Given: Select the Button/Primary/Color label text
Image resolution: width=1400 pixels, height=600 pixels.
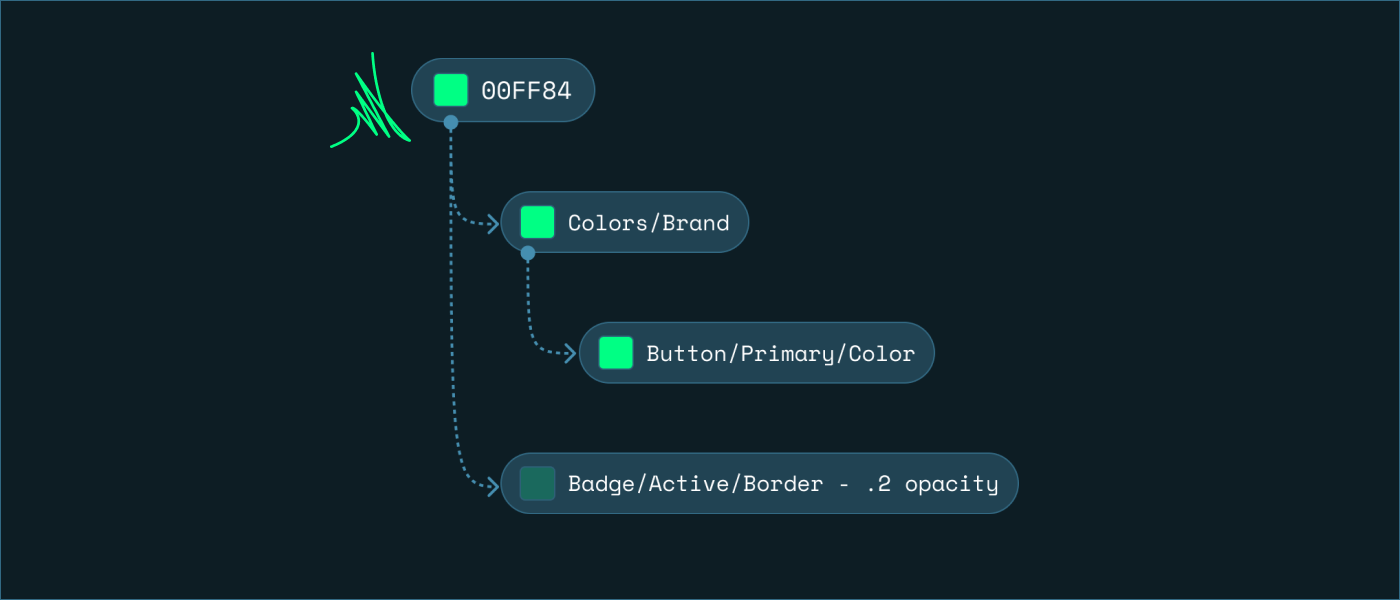Looking at the screenshot, I should click(x=781, y=354).
